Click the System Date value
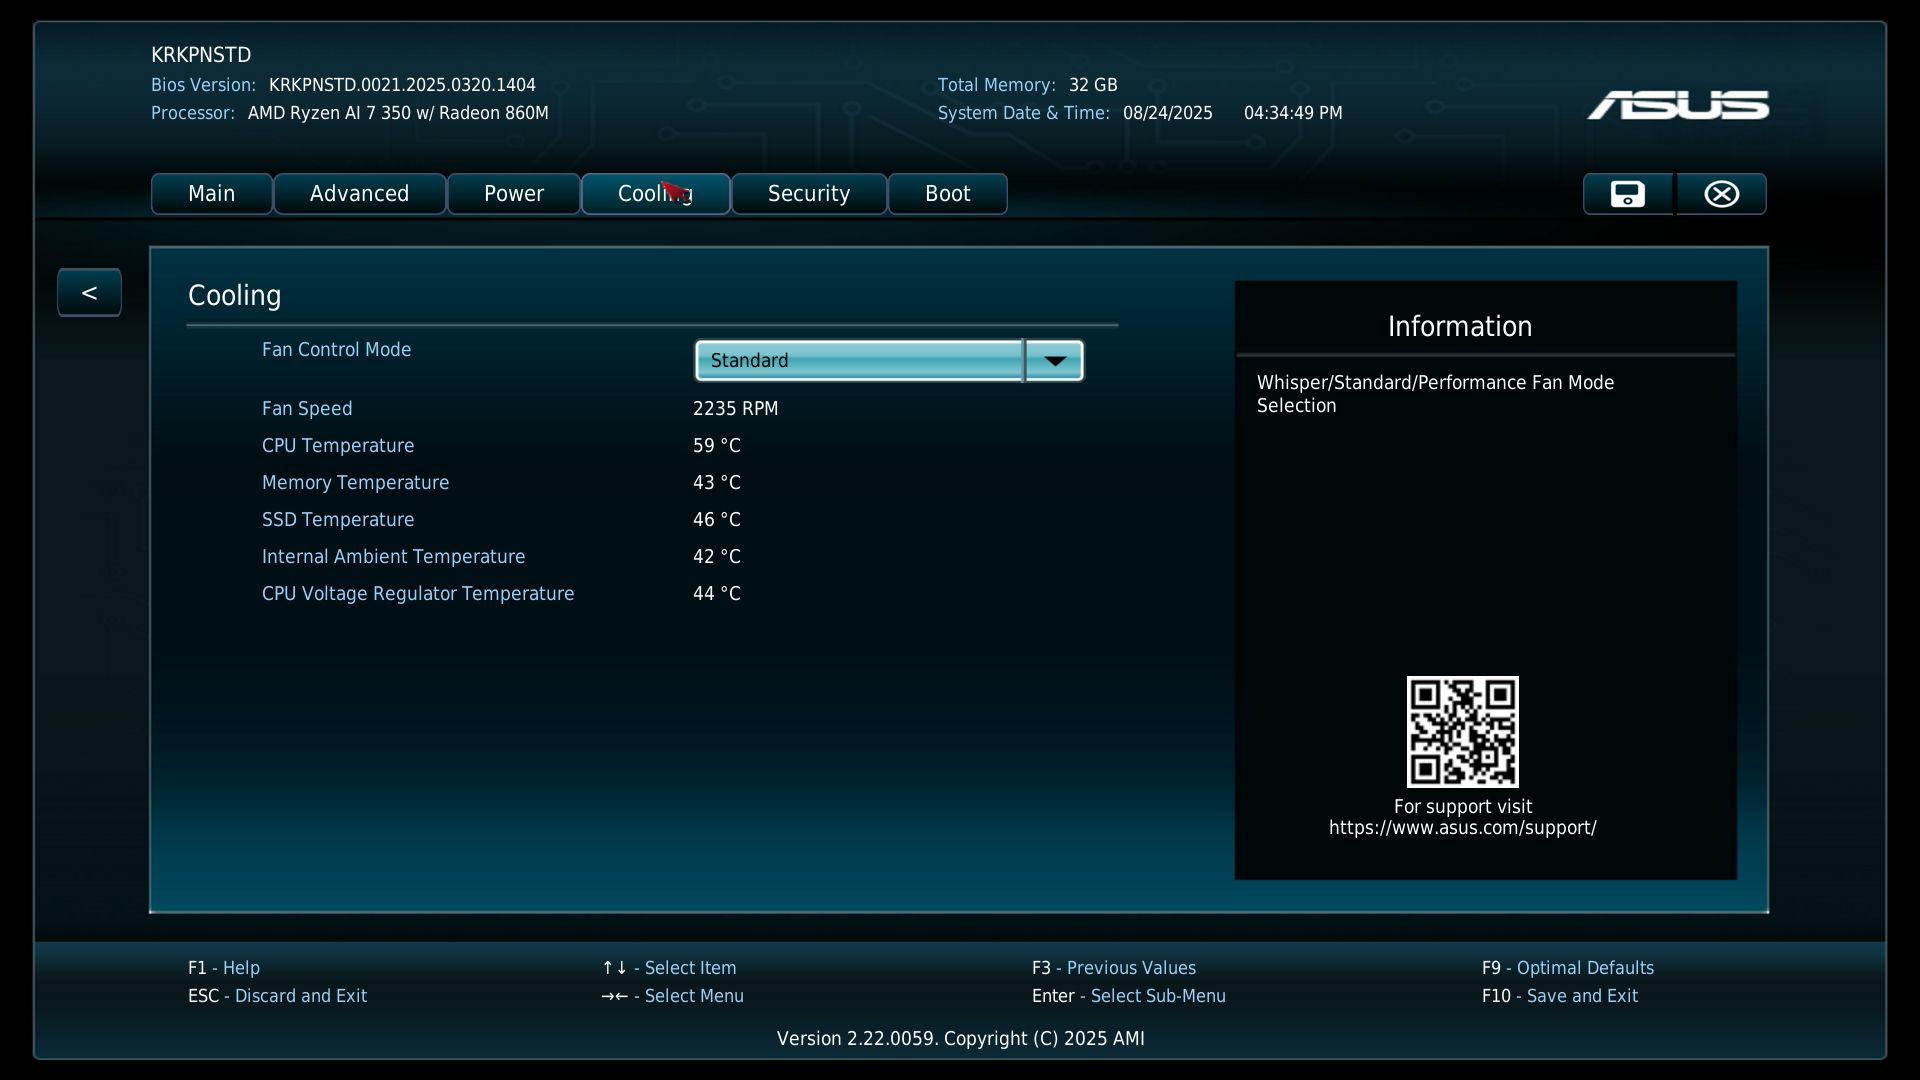 point(1167,113)
